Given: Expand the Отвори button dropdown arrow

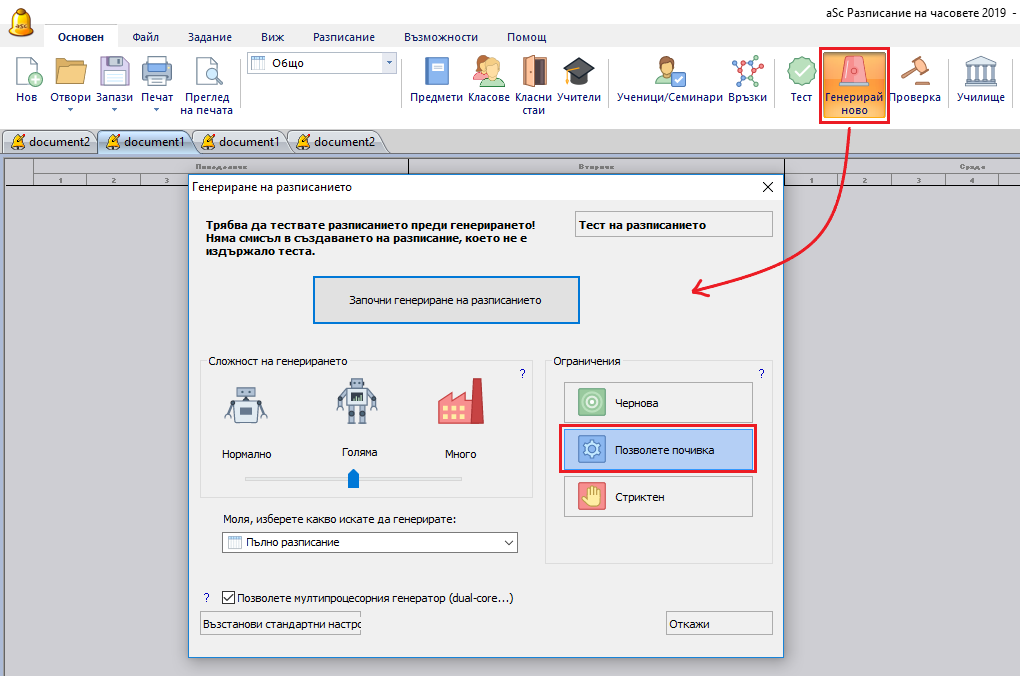Looking at the screenshot, I should click(x=70, y=110).
